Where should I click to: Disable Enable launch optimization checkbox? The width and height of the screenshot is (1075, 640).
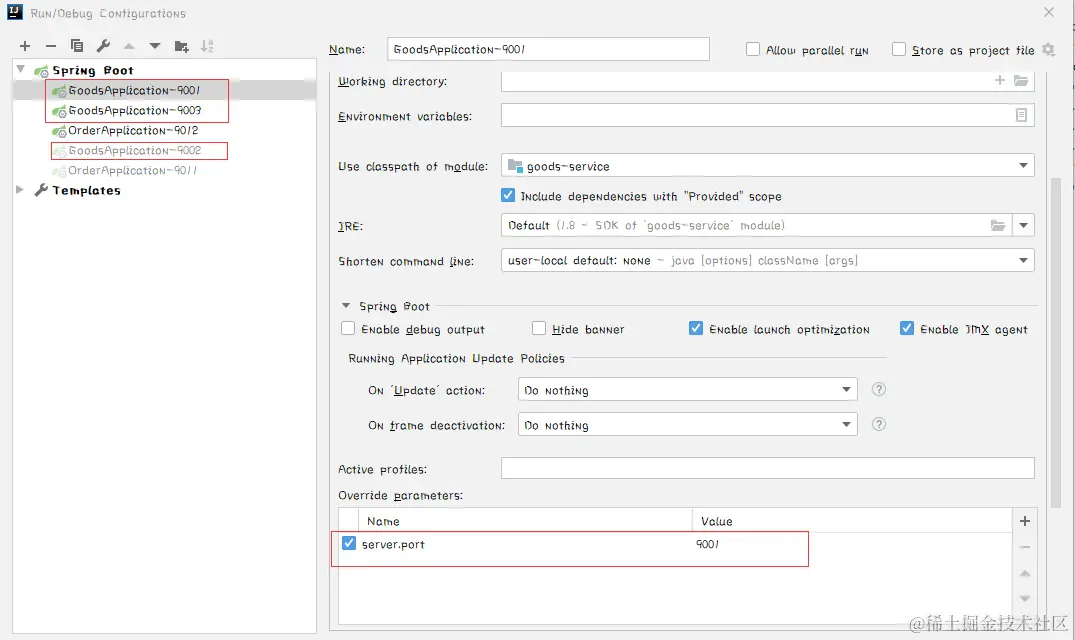point(696,328)
